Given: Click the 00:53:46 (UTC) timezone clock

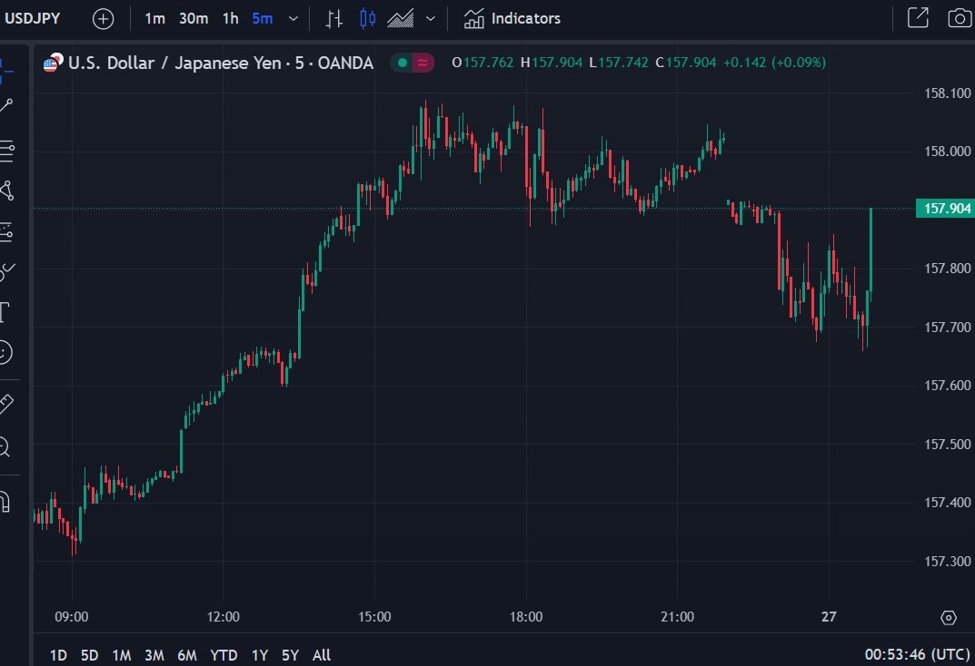Looking at the screenshot, I should coord(915,655).
